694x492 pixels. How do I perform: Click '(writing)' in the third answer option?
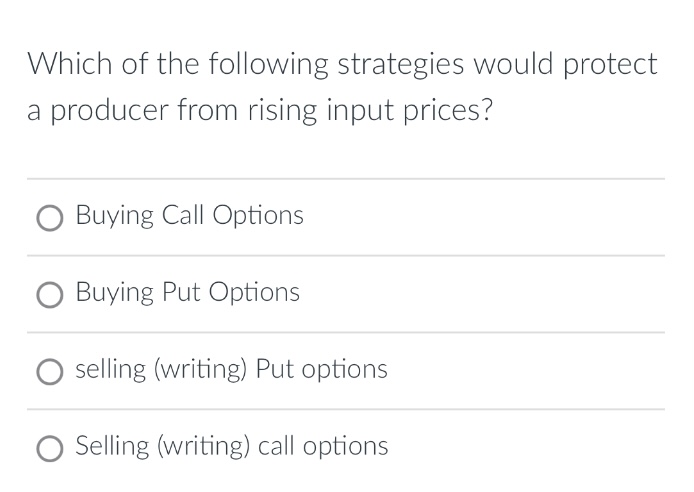[200, 369]
